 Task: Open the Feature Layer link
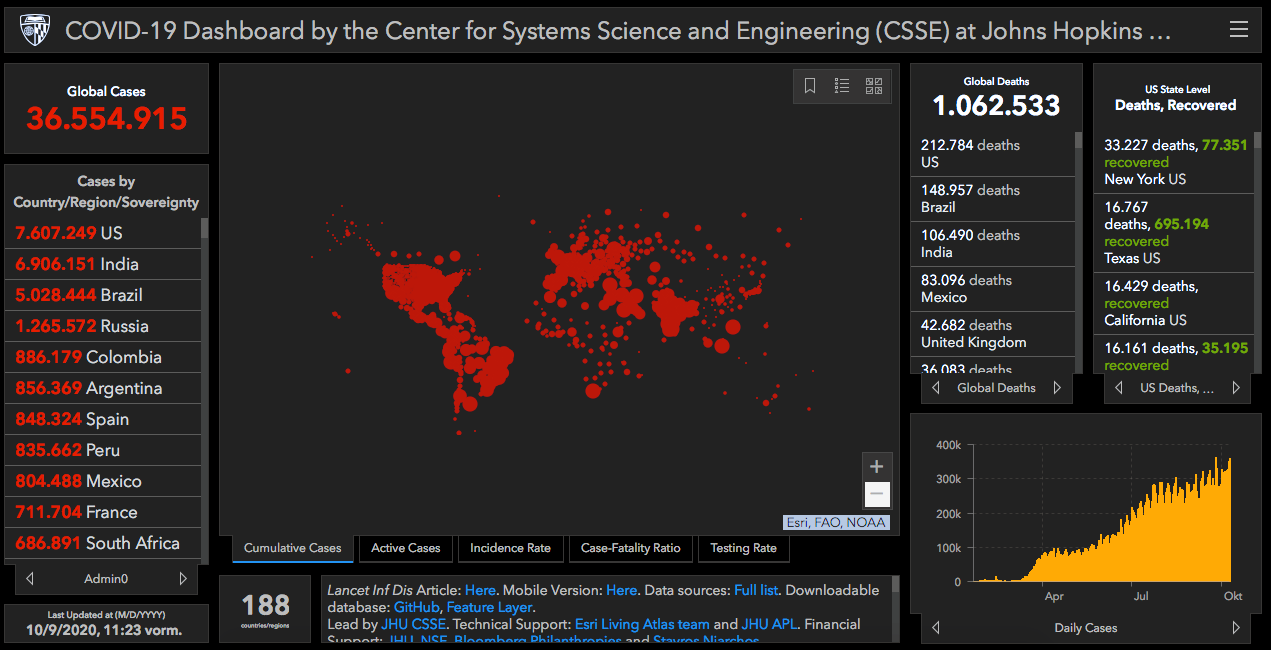tap(490, 607)
